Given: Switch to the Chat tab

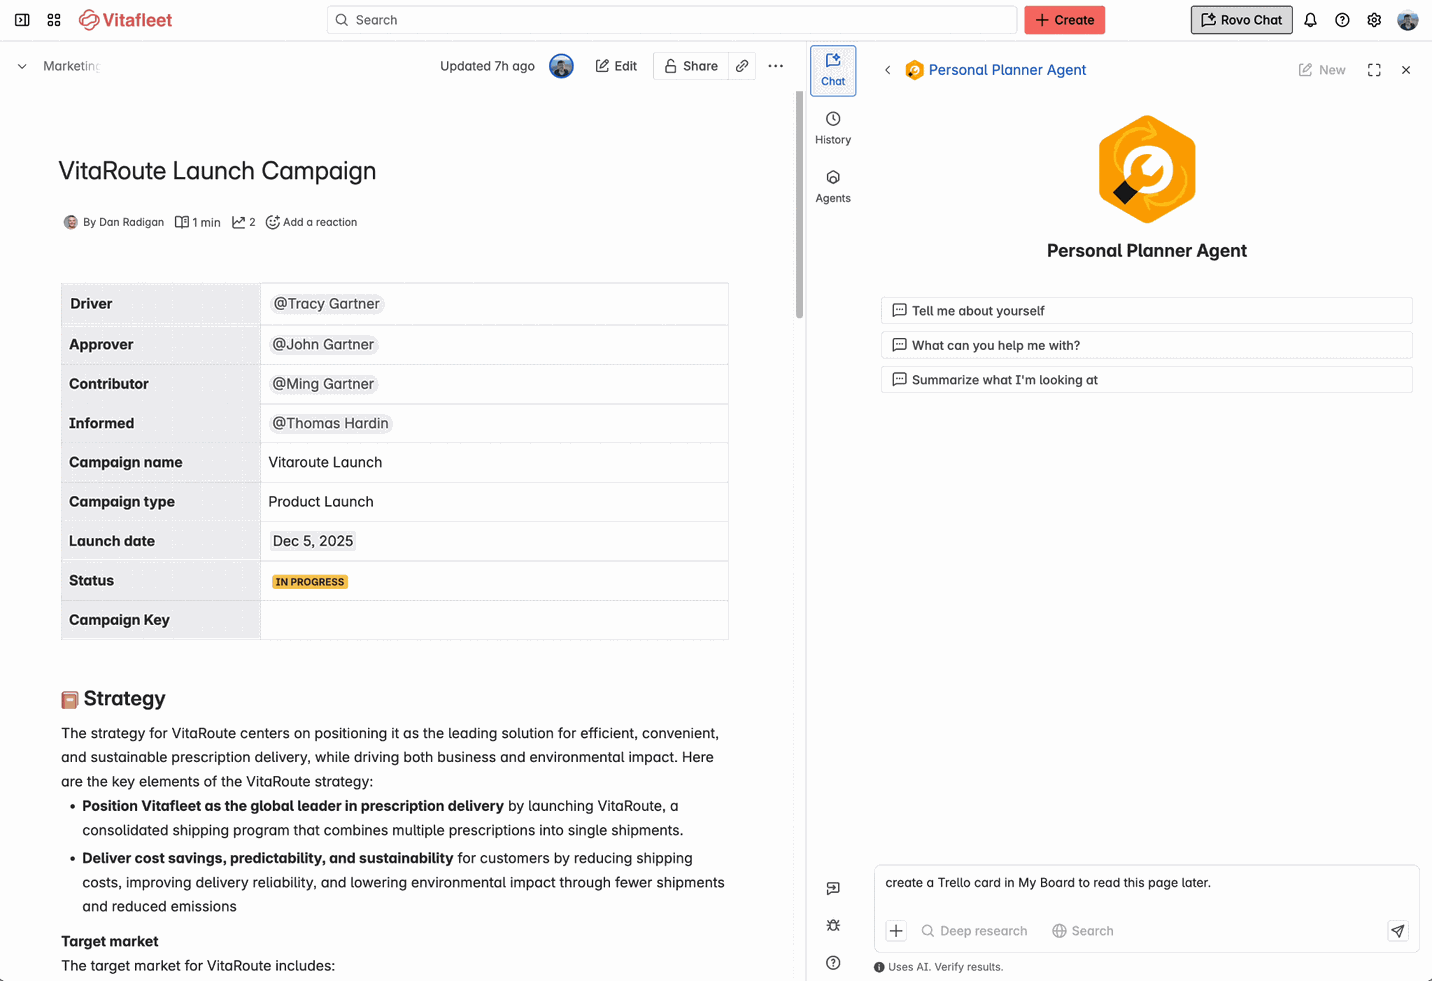Looking at the screenshot, I should pos(833,70).
